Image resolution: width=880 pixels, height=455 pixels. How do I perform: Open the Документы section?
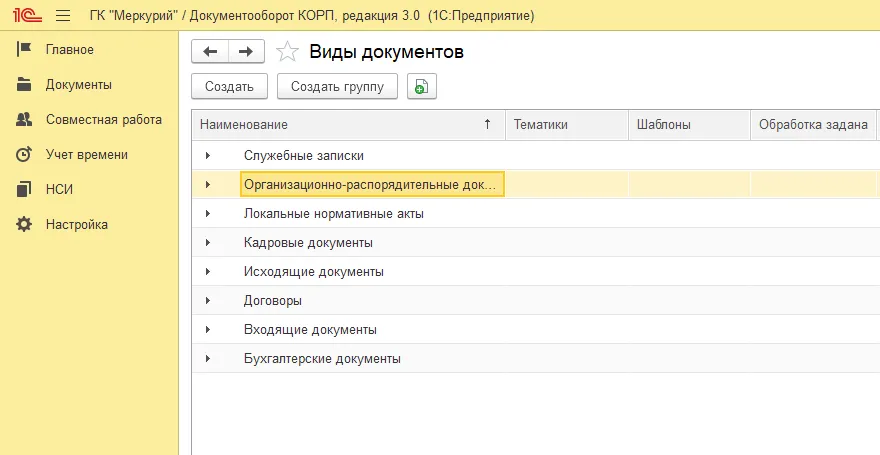click(79, 85)
